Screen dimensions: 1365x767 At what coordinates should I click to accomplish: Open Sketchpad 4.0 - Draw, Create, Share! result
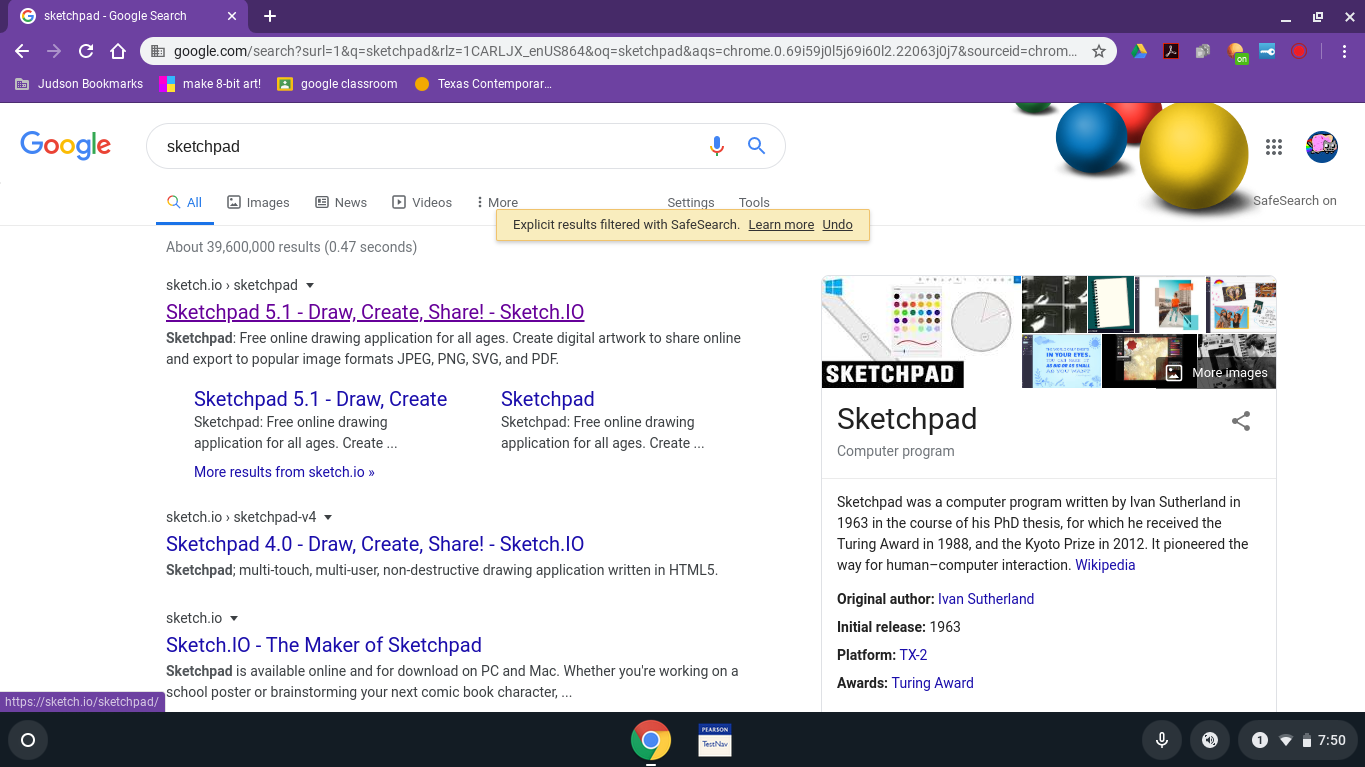375,544
